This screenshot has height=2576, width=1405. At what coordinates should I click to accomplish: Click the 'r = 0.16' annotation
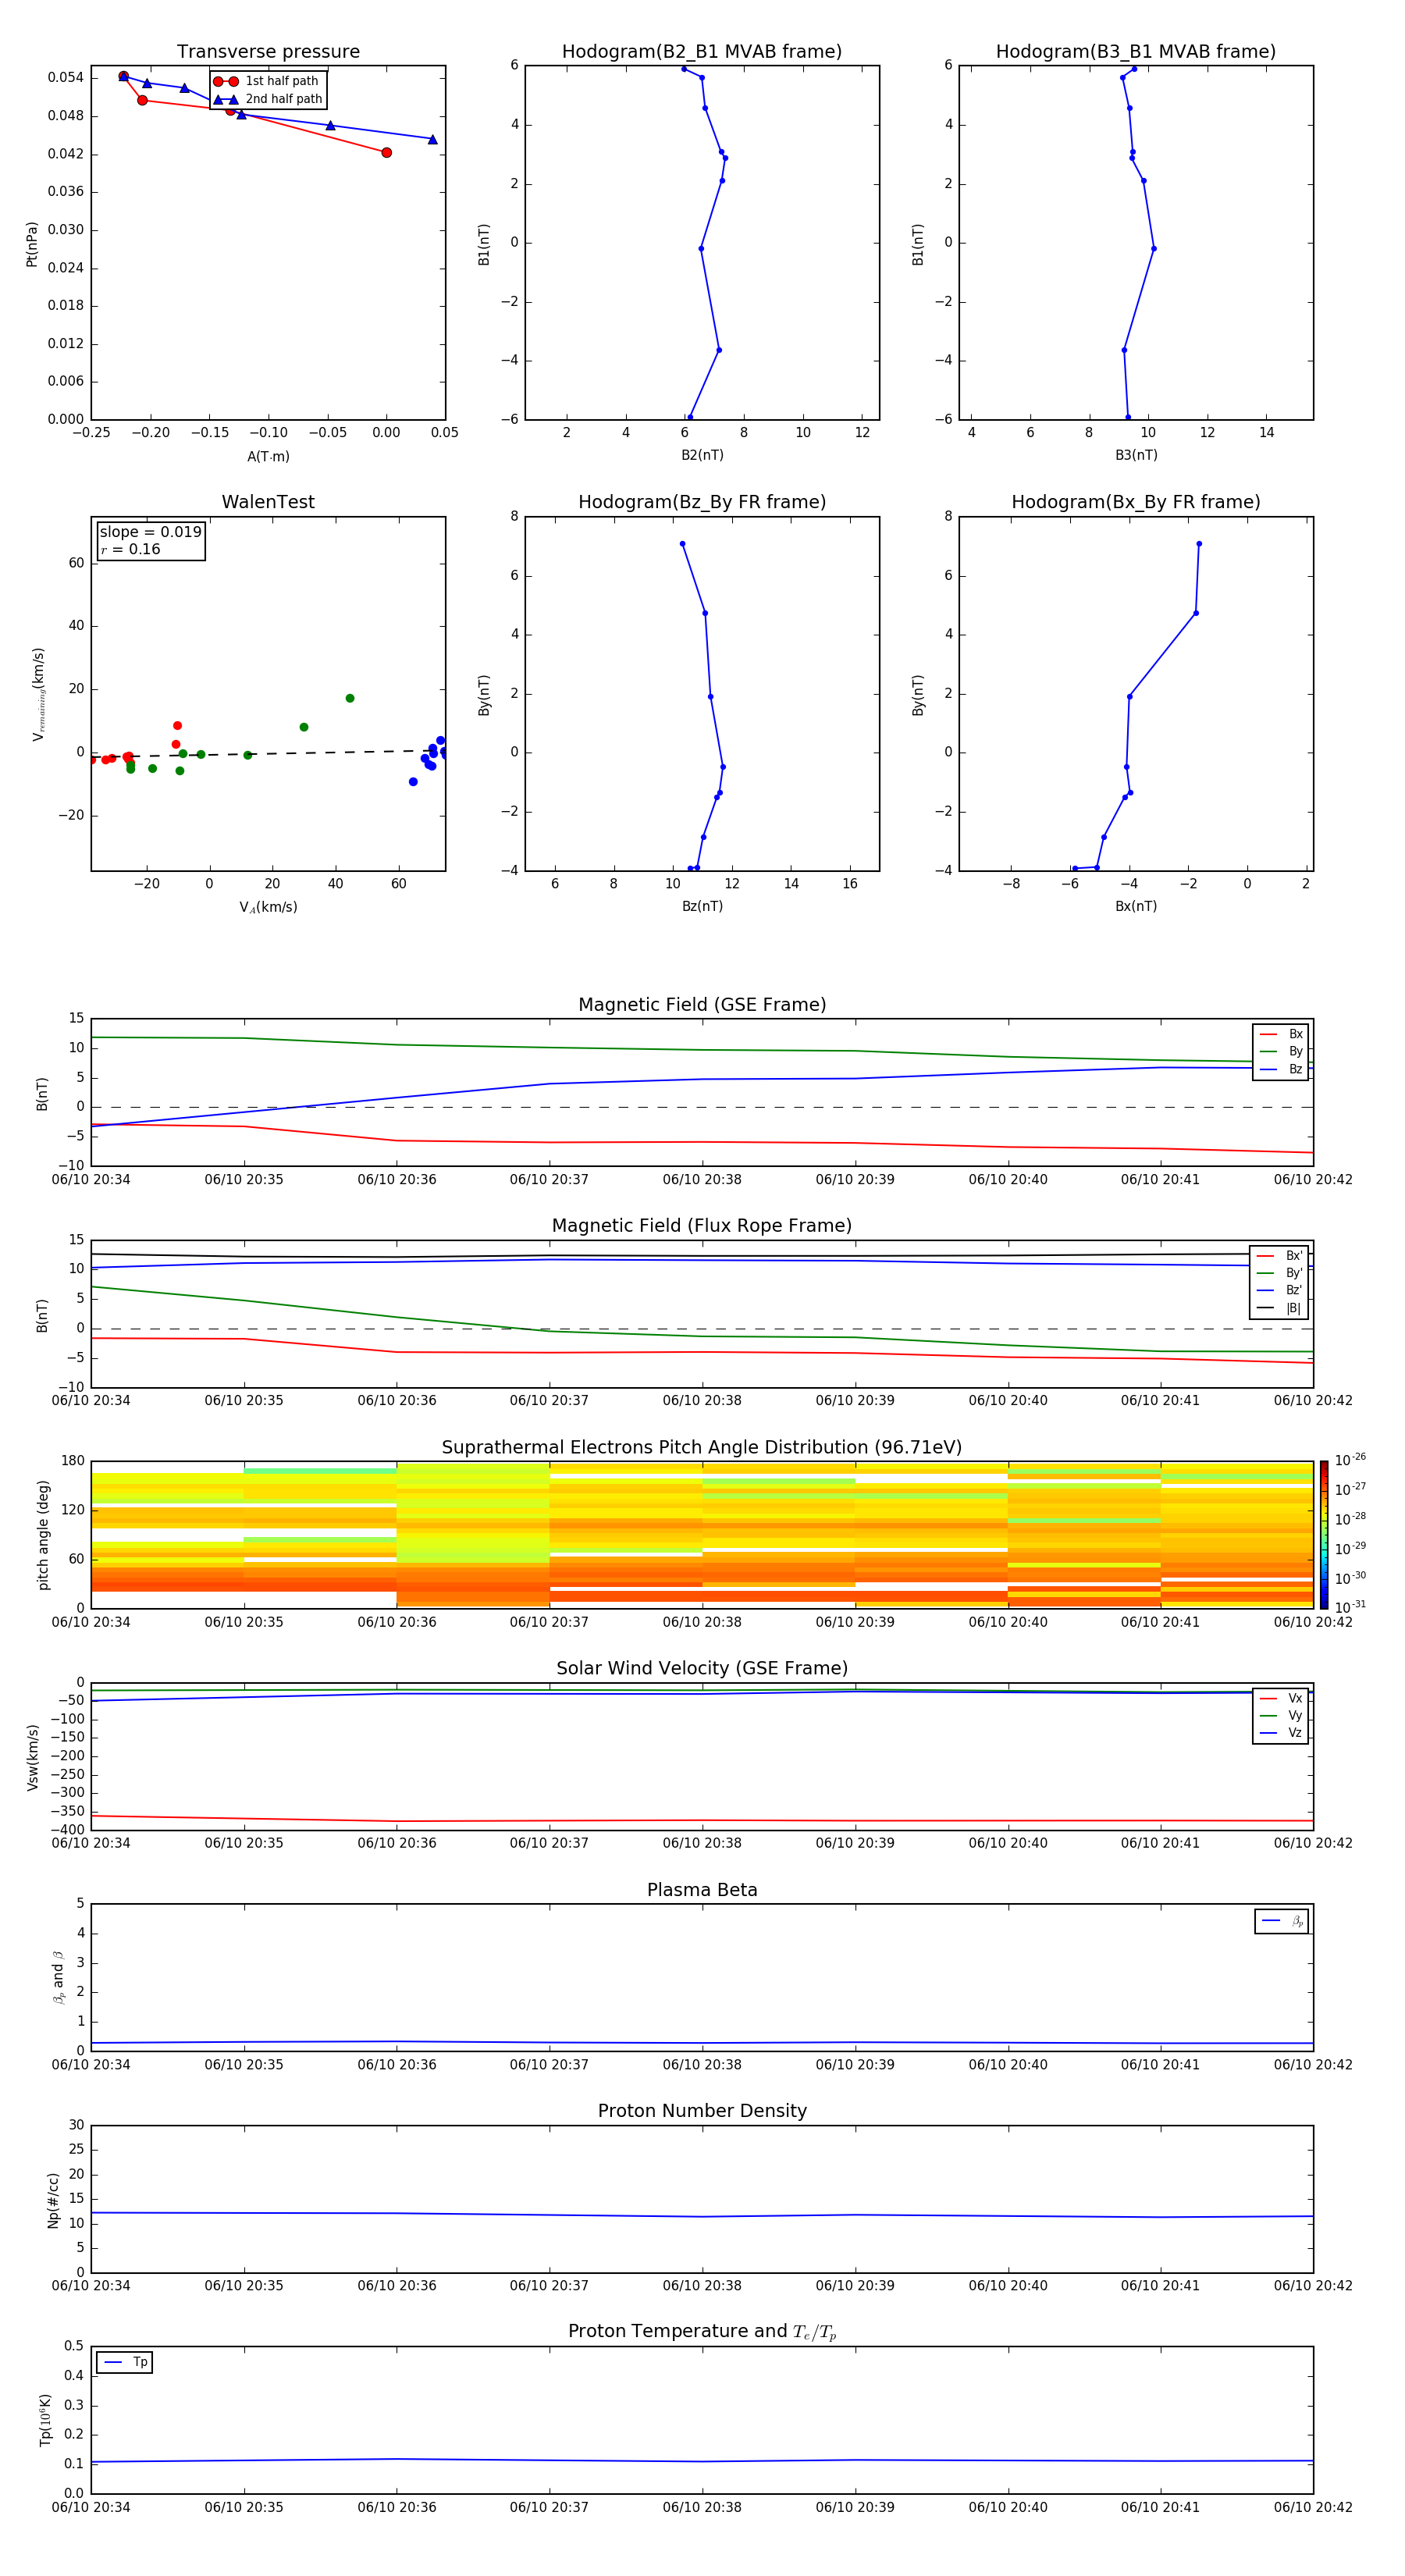130,550
